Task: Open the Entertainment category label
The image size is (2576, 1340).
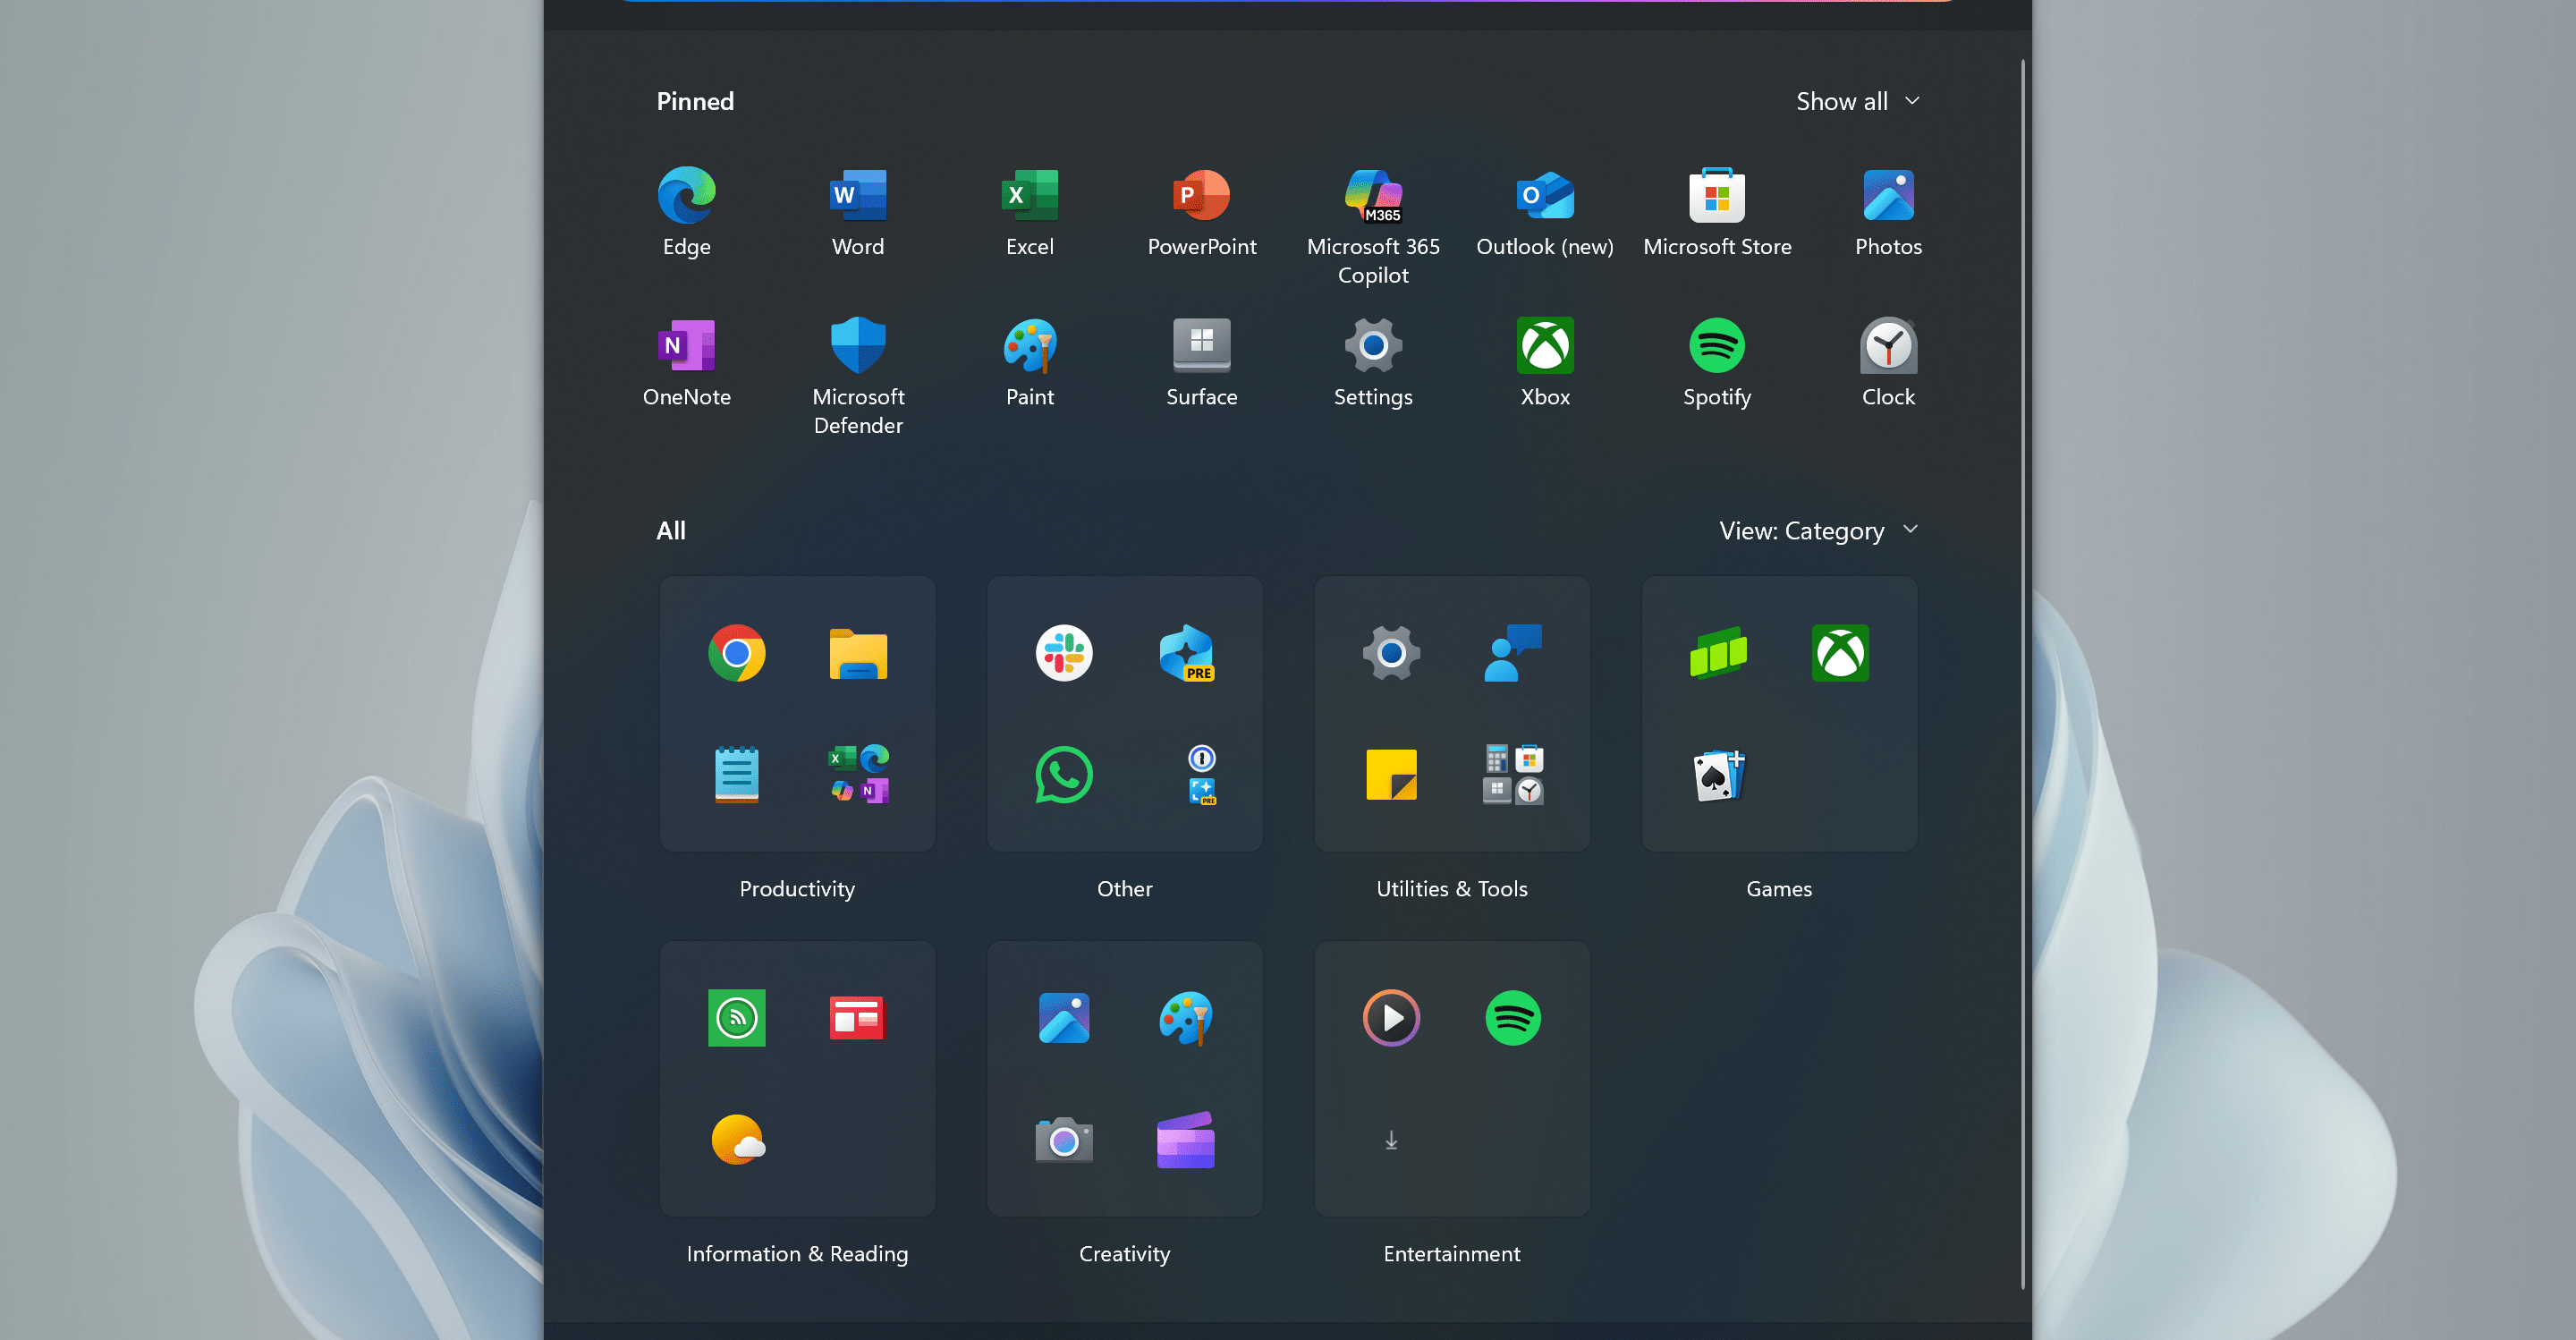Action: (1450, 1253)
